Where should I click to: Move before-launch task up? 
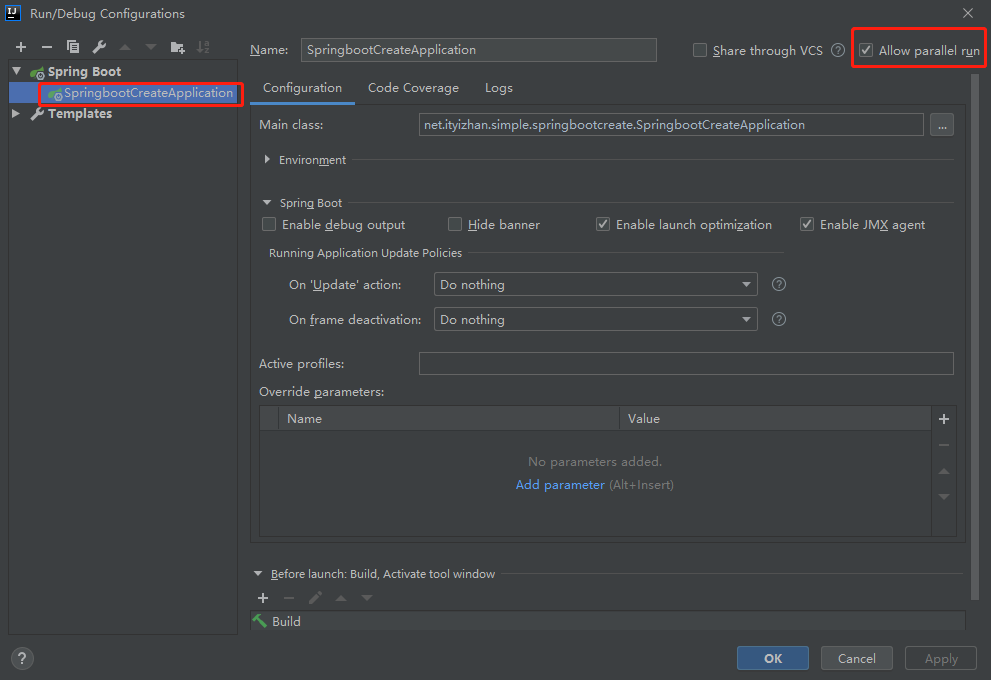[x=341, y=598]
